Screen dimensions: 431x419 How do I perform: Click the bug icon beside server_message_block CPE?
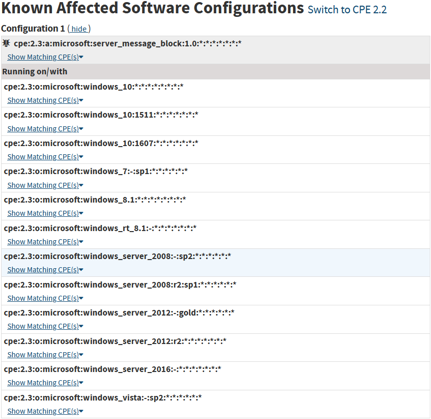pyautogui.click(x=6, y=43)
